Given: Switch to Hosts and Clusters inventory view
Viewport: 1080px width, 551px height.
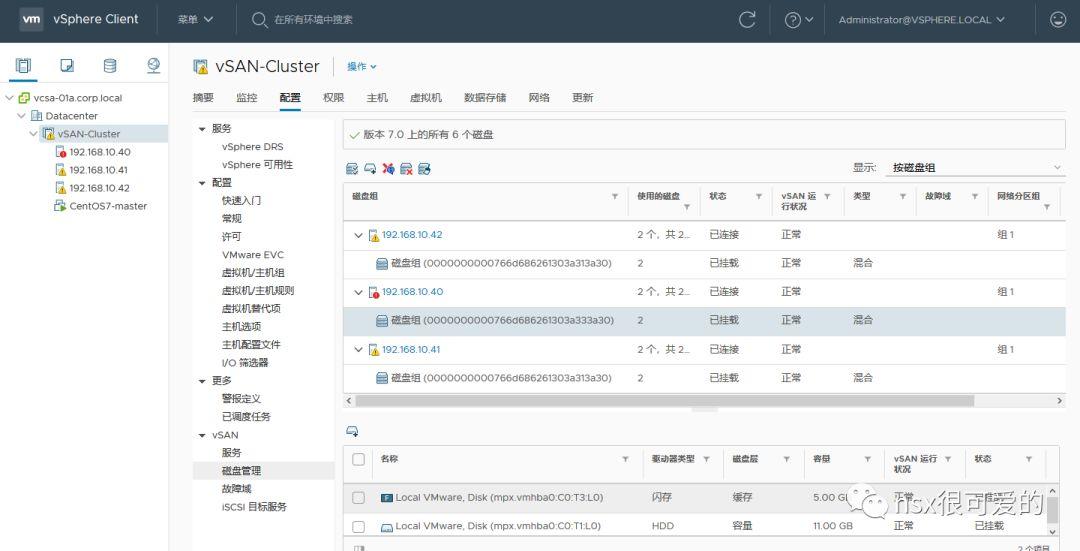Looking at the screenshot, I should click(x=23, y=65).
